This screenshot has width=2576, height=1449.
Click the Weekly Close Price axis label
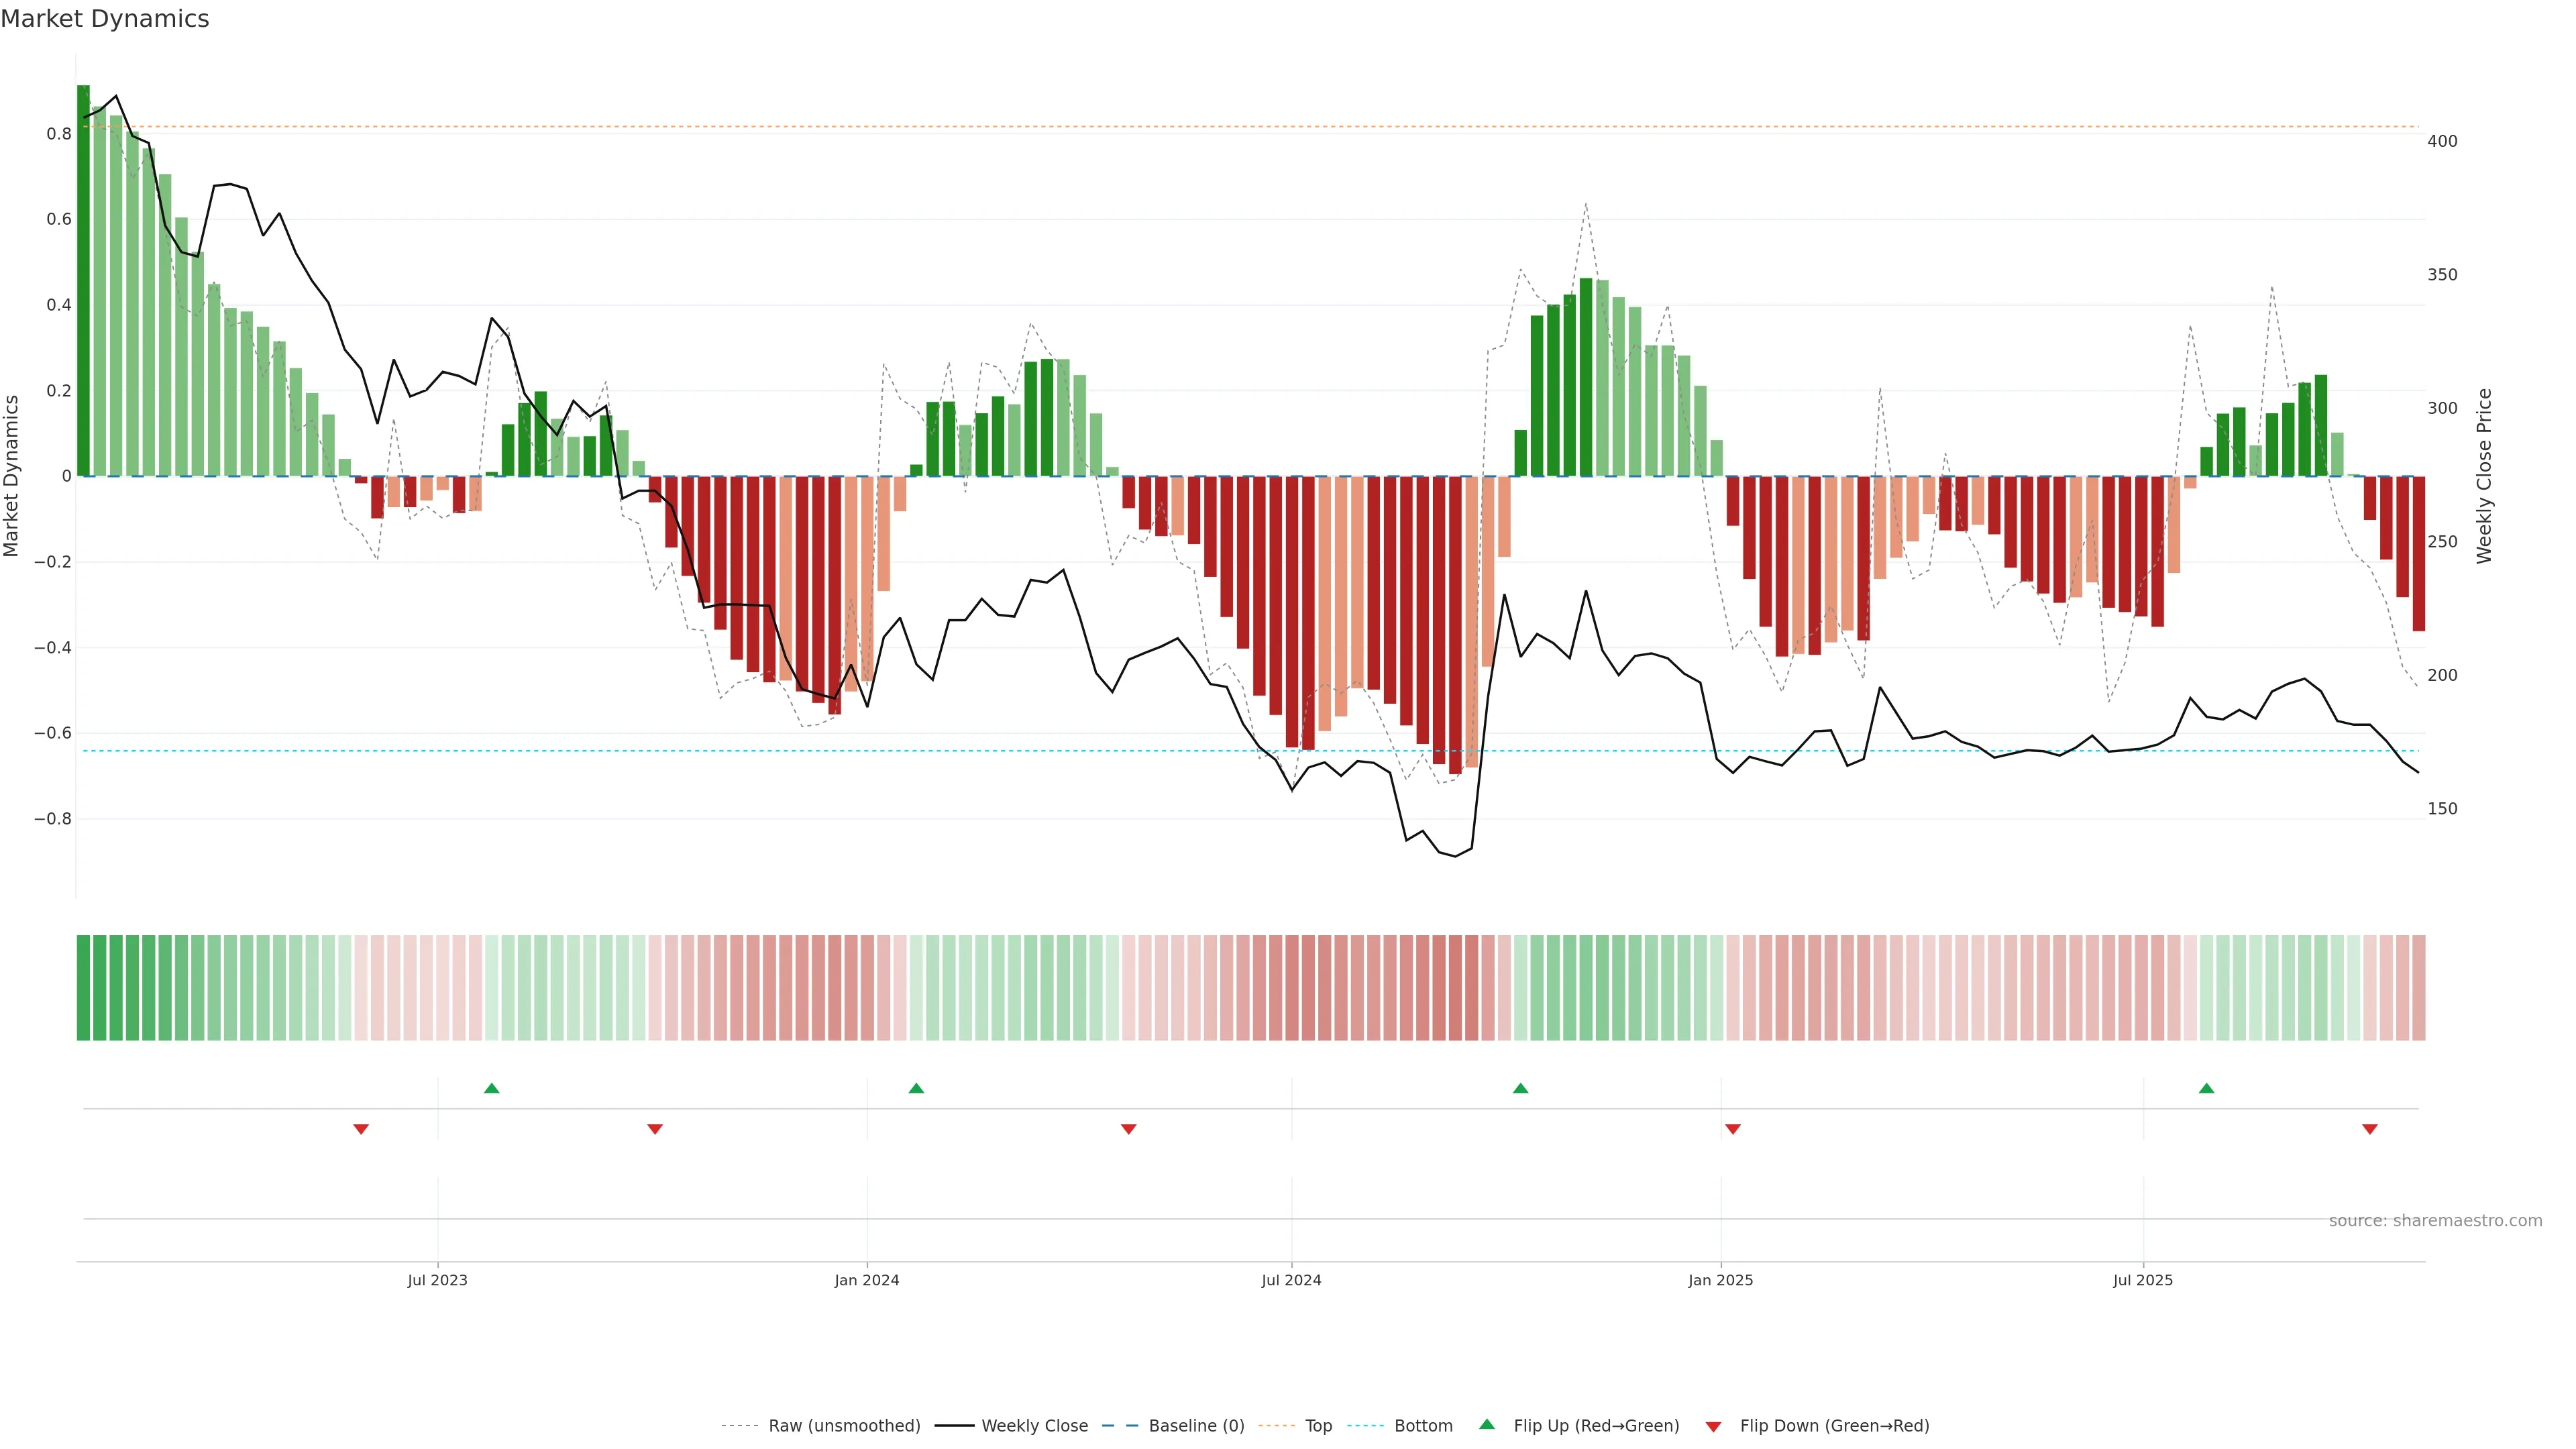tap(2484, 476)
